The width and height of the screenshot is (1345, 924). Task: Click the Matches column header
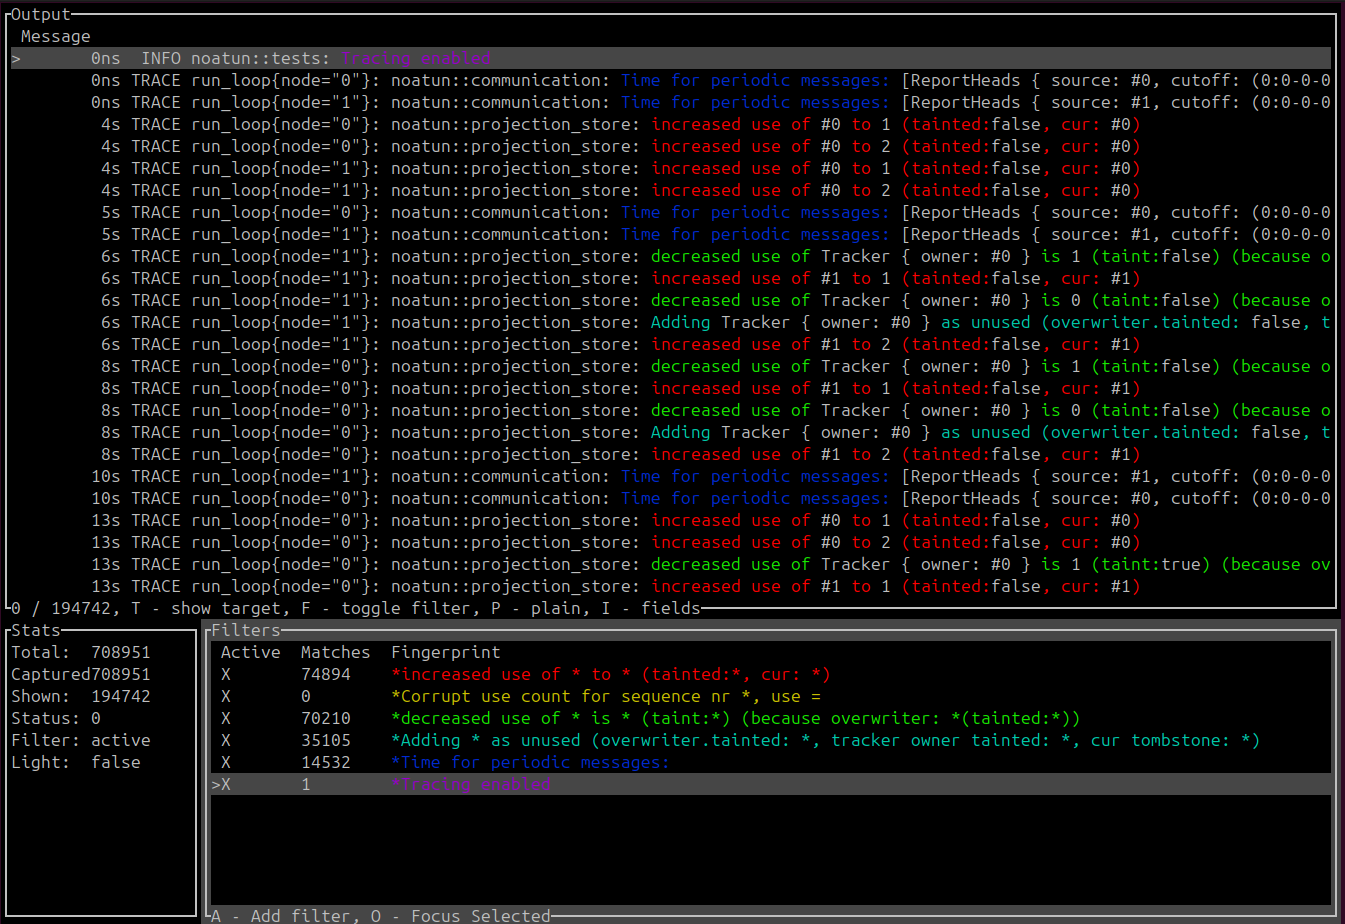pyautogui.click(x=335, y=653)
